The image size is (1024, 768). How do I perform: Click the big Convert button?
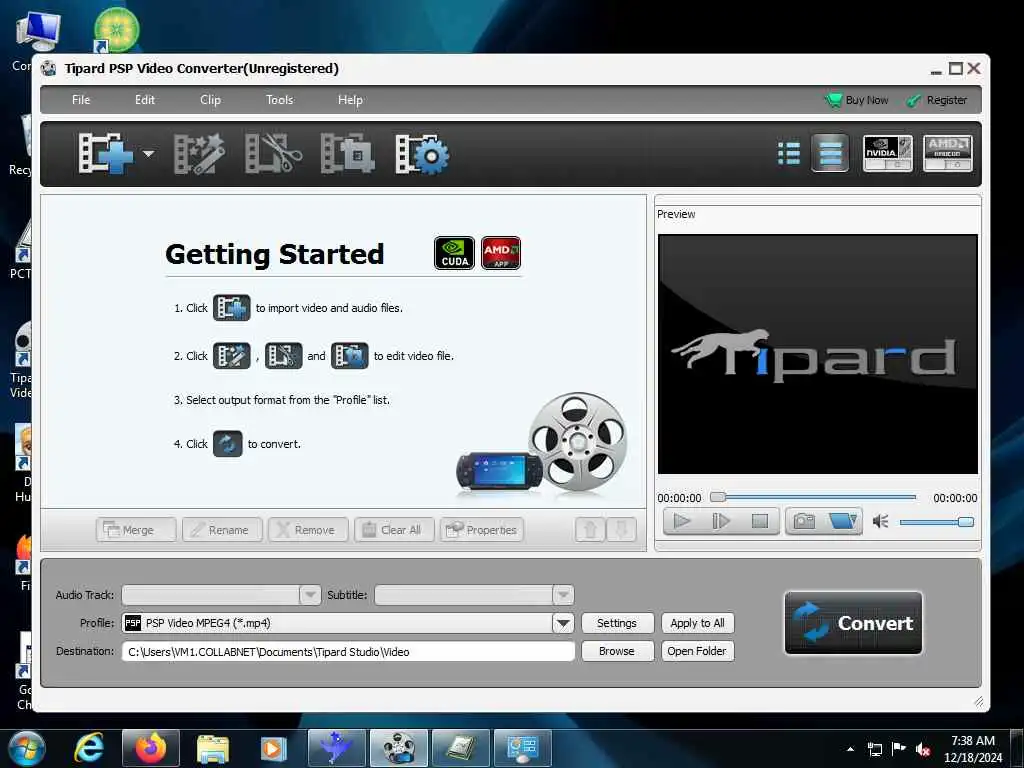tap(853, 623)
